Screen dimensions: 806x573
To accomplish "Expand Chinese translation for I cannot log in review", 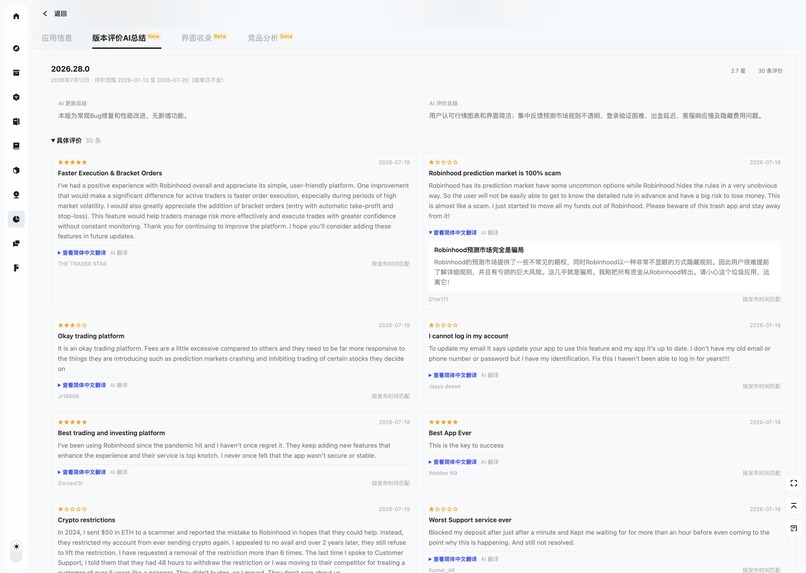I will pos(453,375).
